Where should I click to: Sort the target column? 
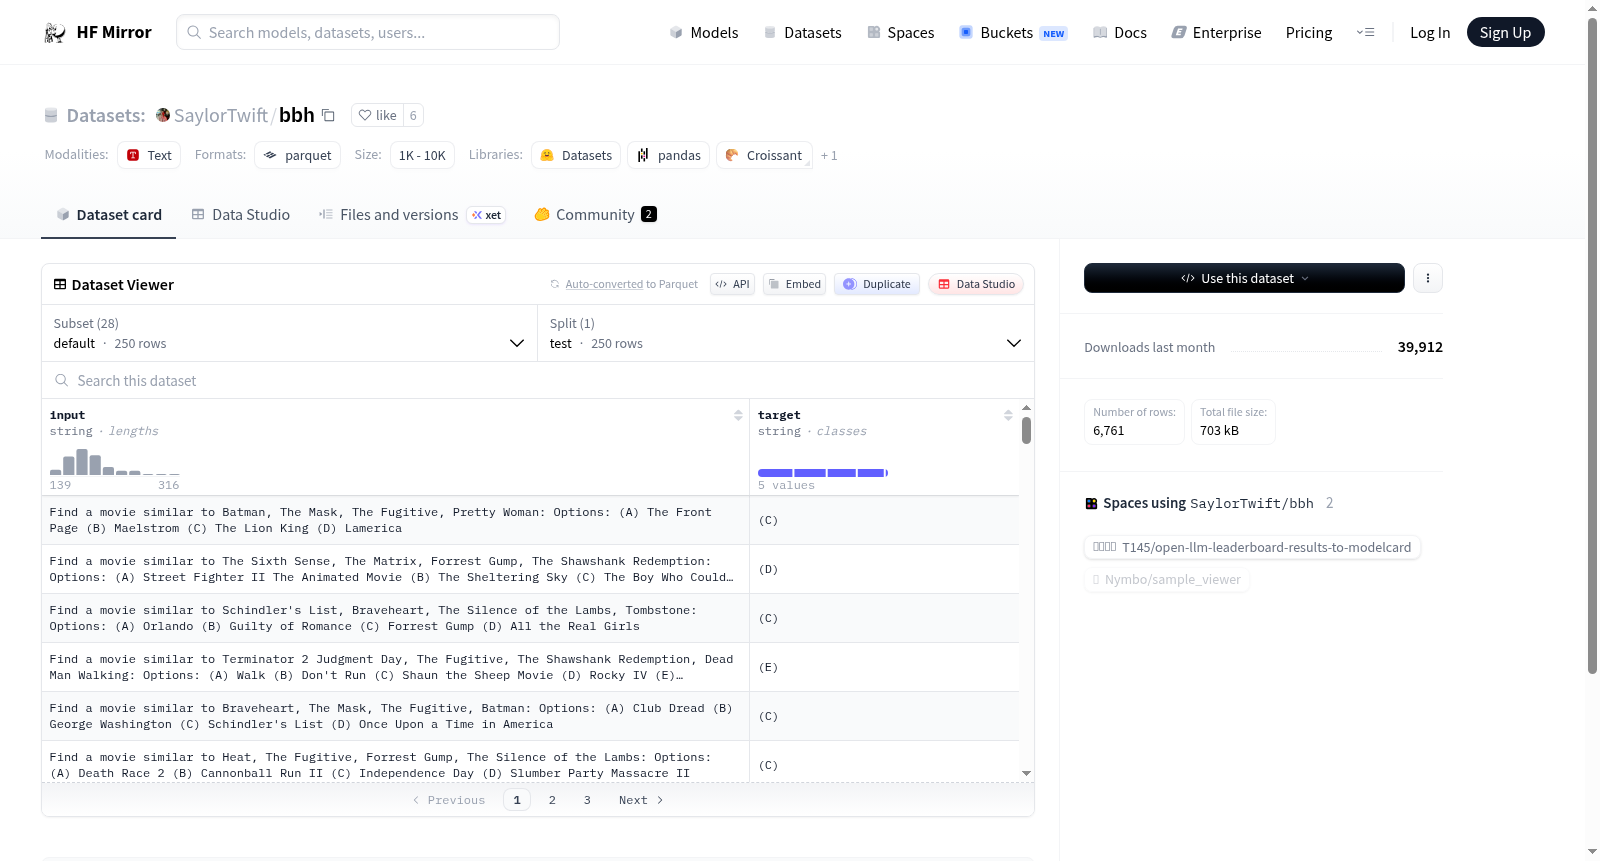pyautogui.click(x=1008, y=415)
